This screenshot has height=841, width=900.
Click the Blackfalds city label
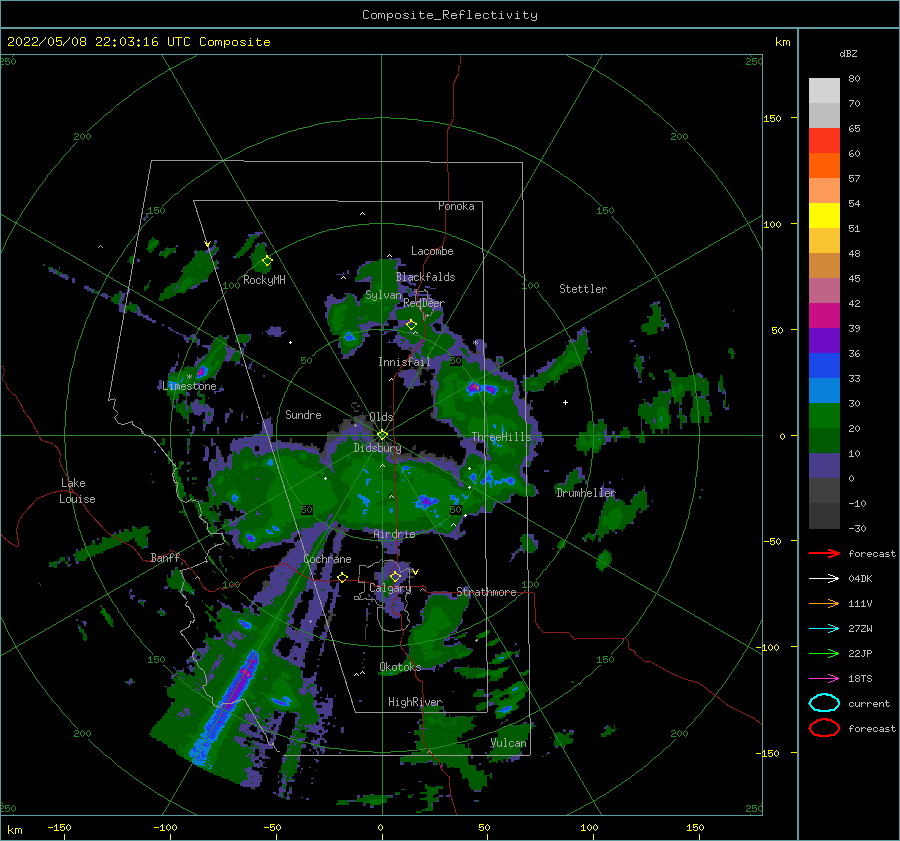click(x=425, y=277)
